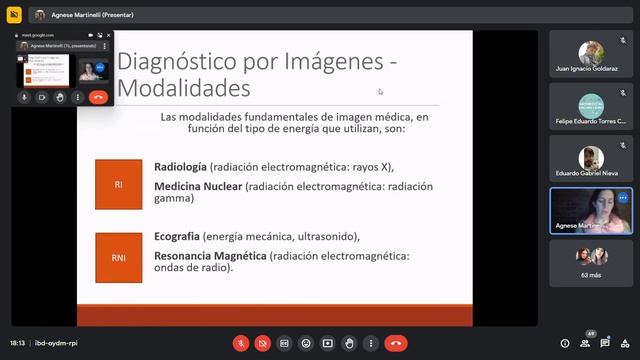The width and height of the screenshot is (640, 360).
Task: Select Agnese Martinelli video tile
Action: (591, 211)
